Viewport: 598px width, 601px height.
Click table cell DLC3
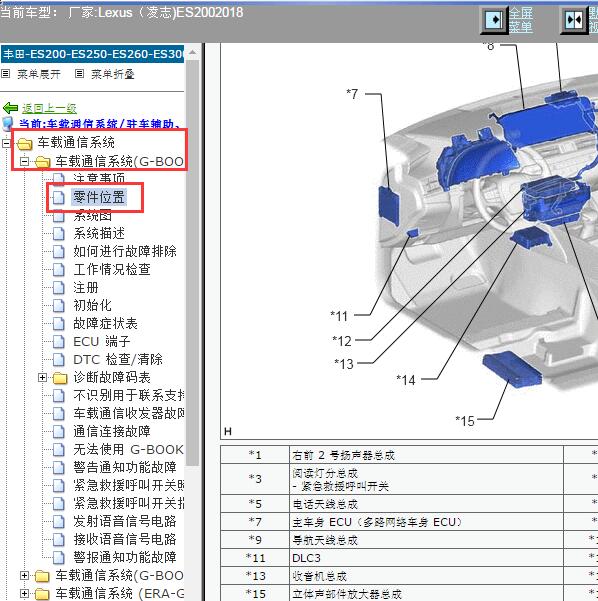click(426, 558)
